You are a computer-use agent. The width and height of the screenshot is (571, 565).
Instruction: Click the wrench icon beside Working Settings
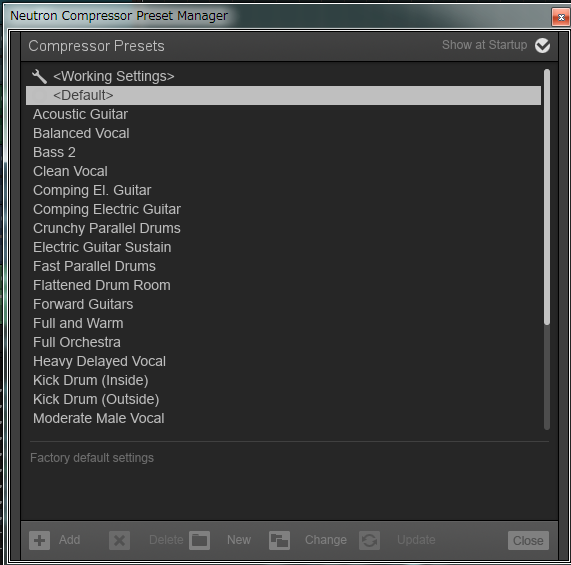[39, 76]
